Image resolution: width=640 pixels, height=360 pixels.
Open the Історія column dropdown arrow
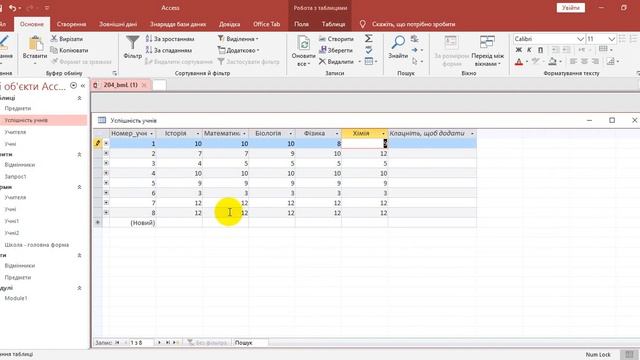point(198,133)
